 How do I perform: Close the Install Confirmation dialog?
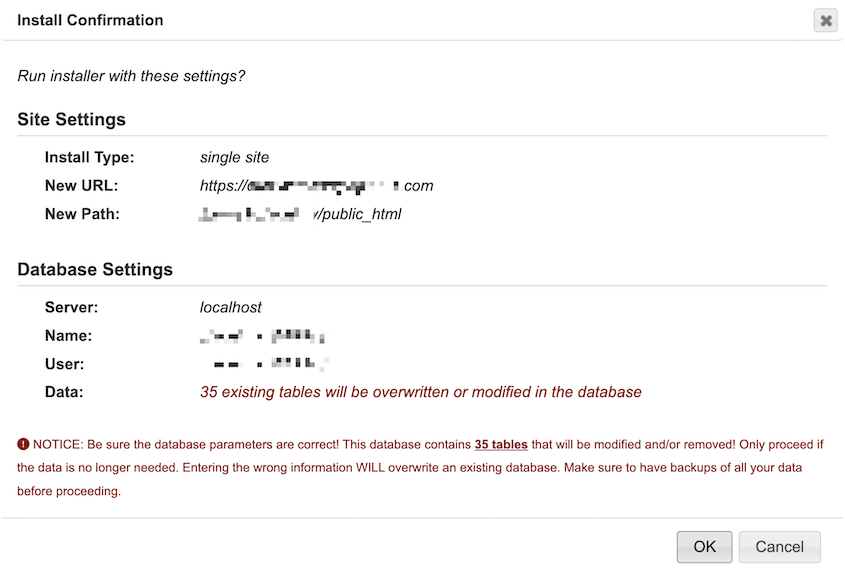click(825, 20)
